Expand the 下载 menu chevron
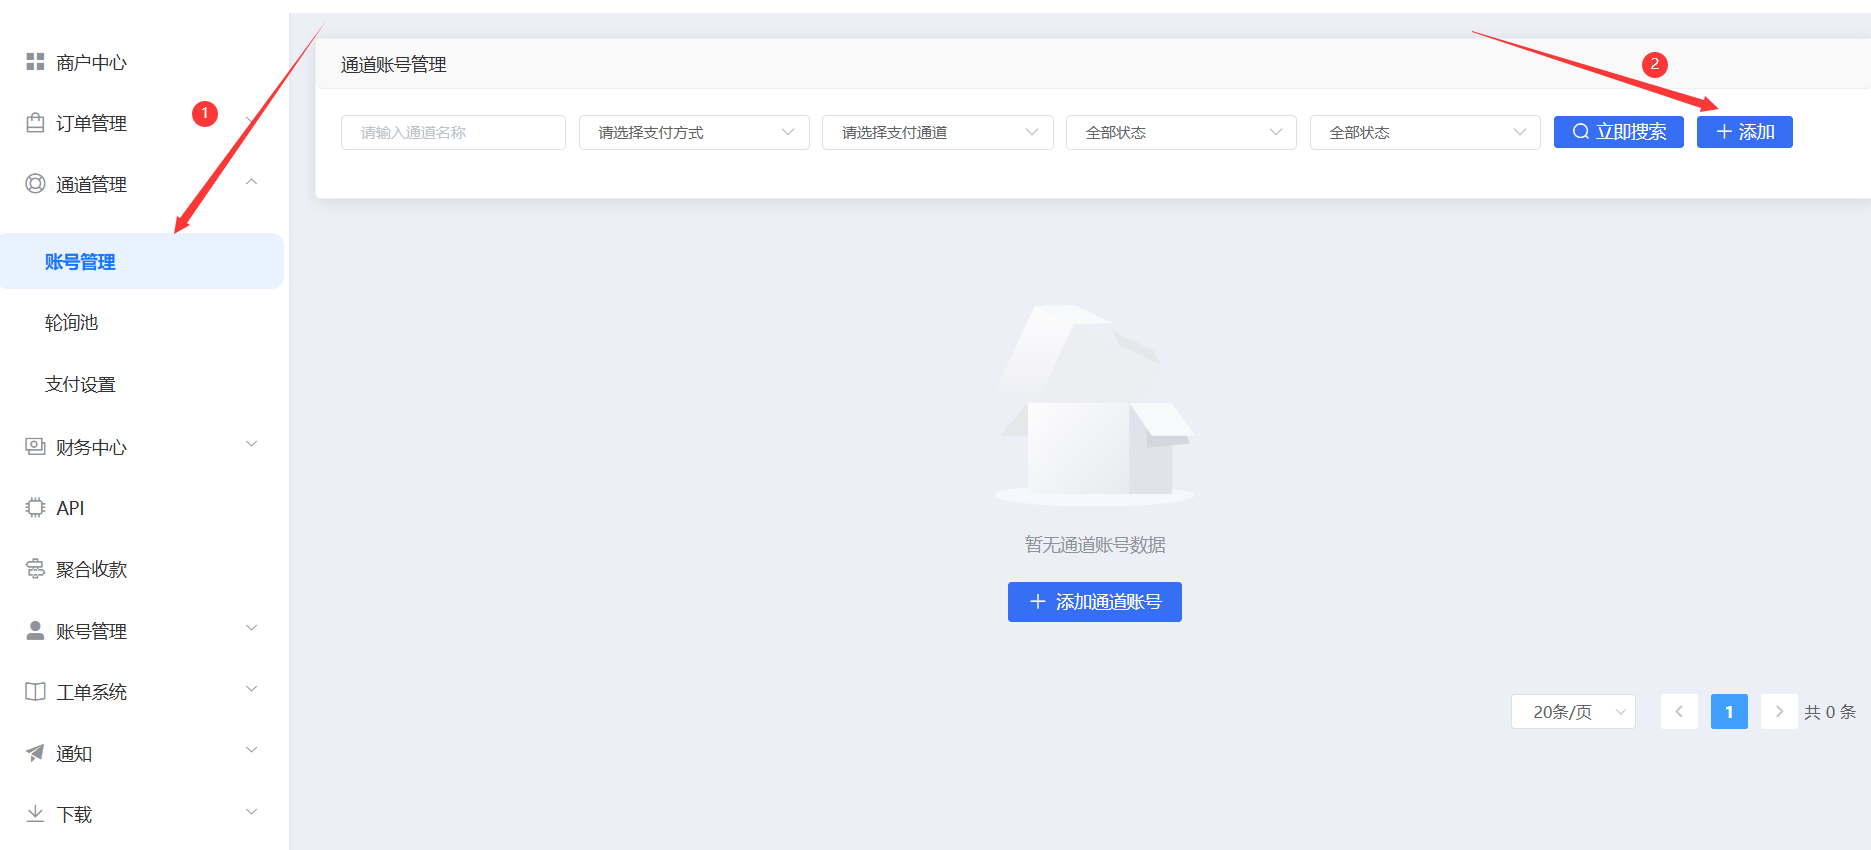The width and height of the screenshot is (1871, 850). [252, 811]
